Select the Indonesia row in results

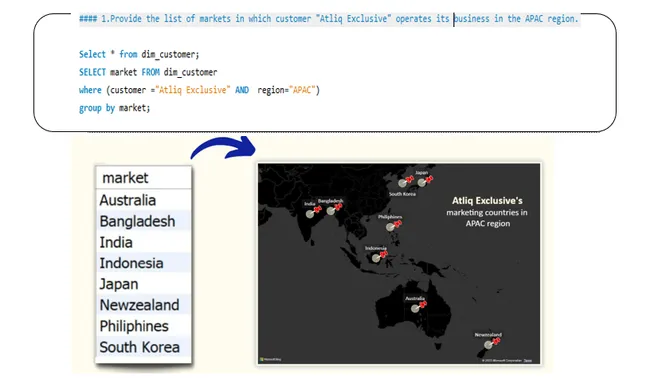click(143, 263)
